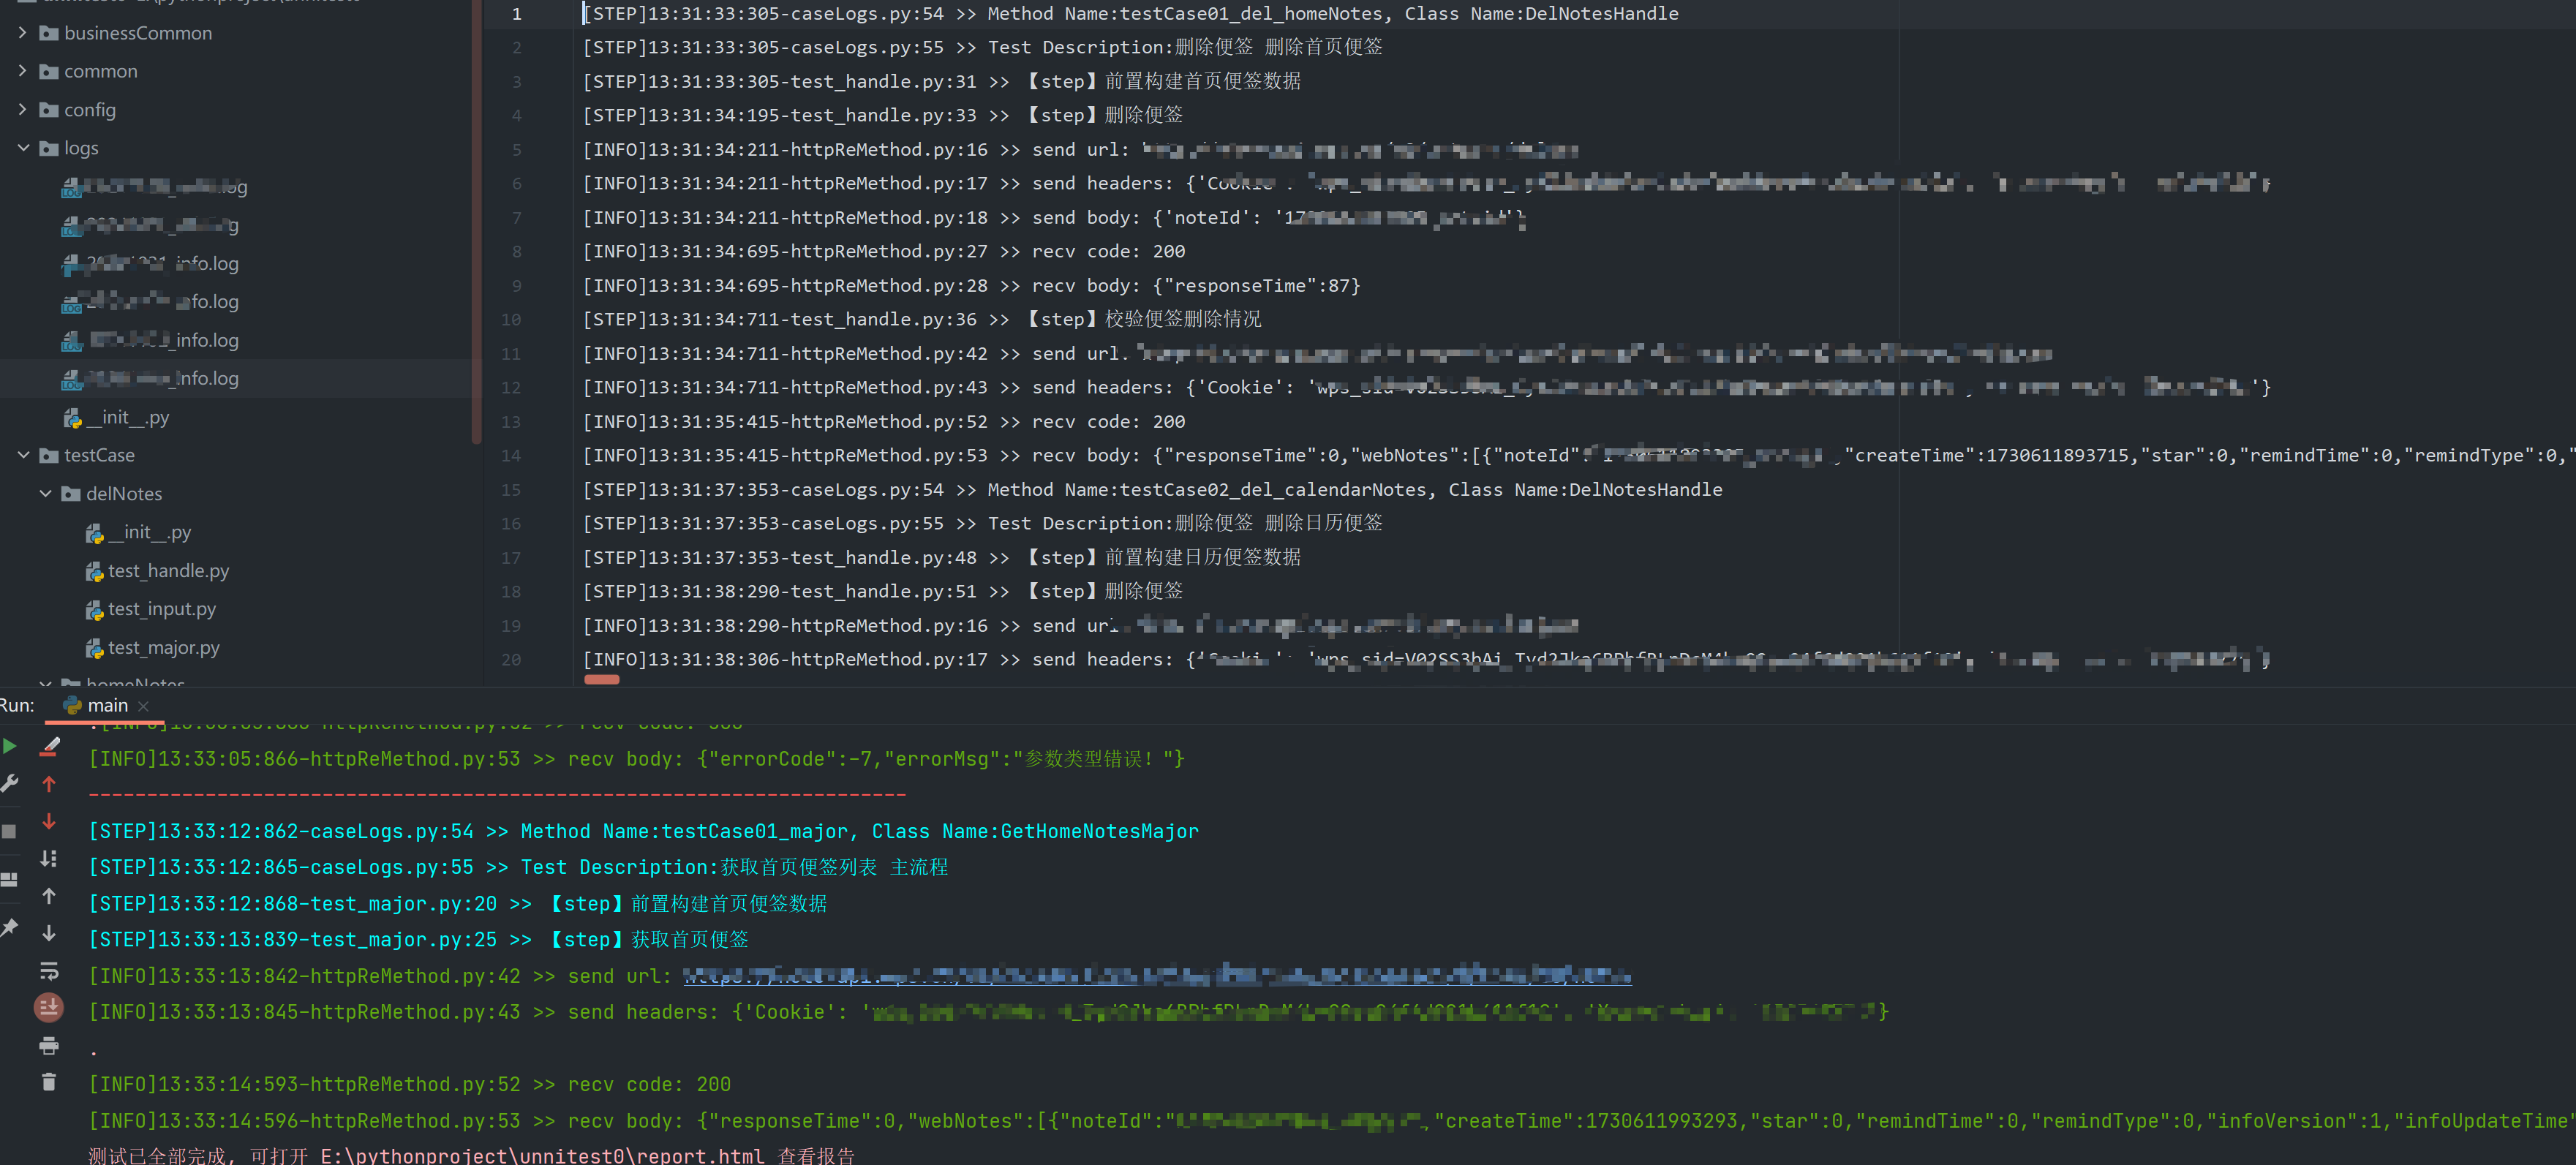Toggle soft-wrap in Run console
Viewport: 2576px width, 1165px height.
click(x=49, y=971)
